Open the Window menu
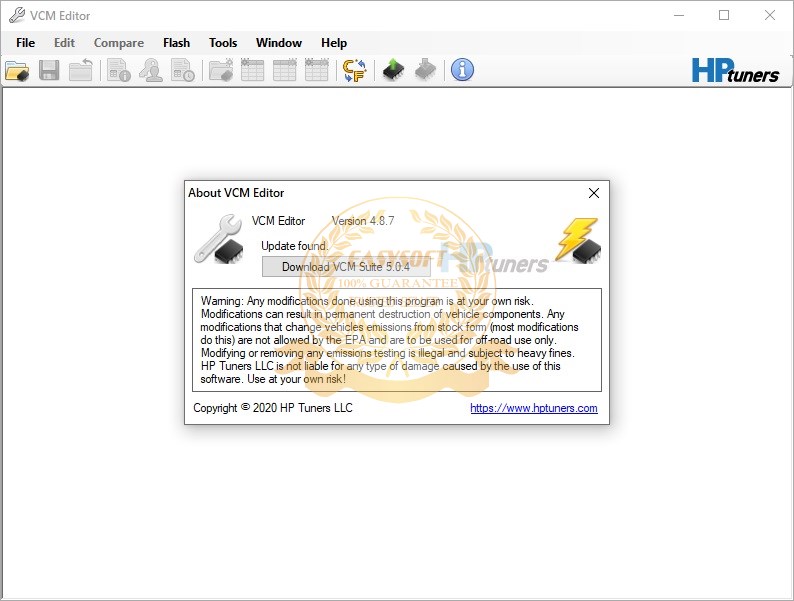Viewport: 794px width, 601px height. coord(279,43)
